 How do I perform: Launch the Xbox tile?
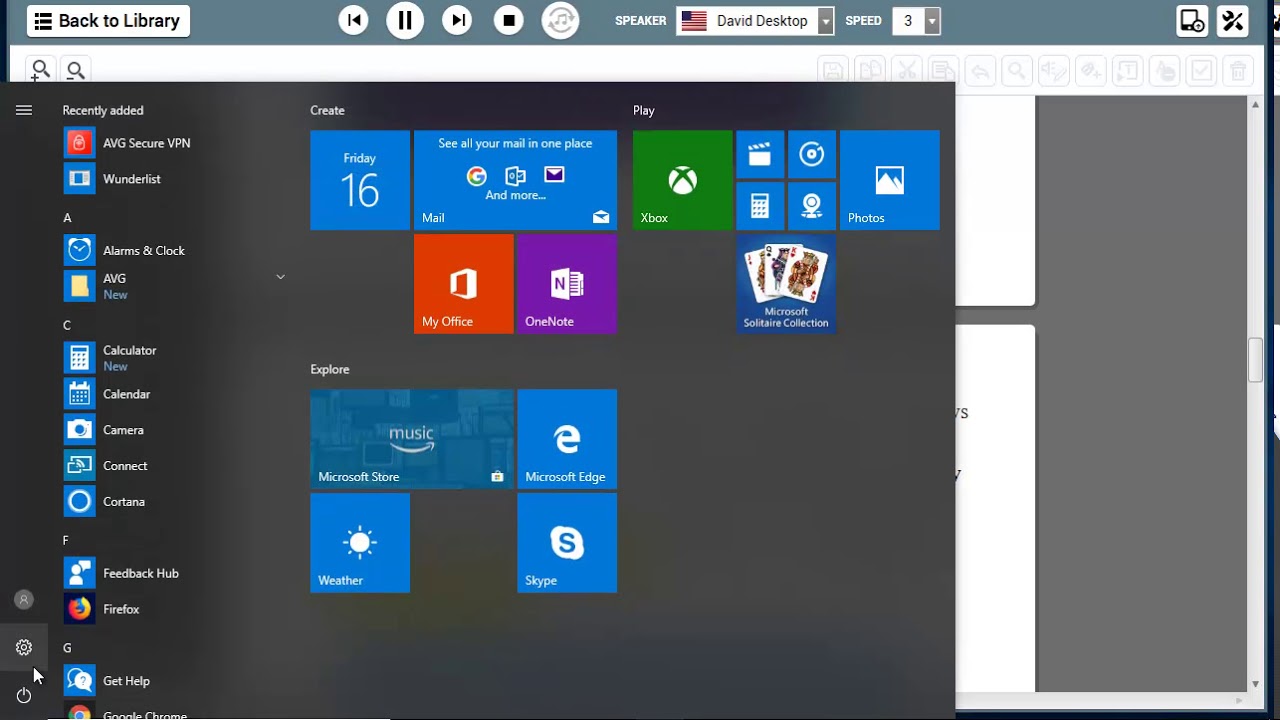(x=682, y=180)
